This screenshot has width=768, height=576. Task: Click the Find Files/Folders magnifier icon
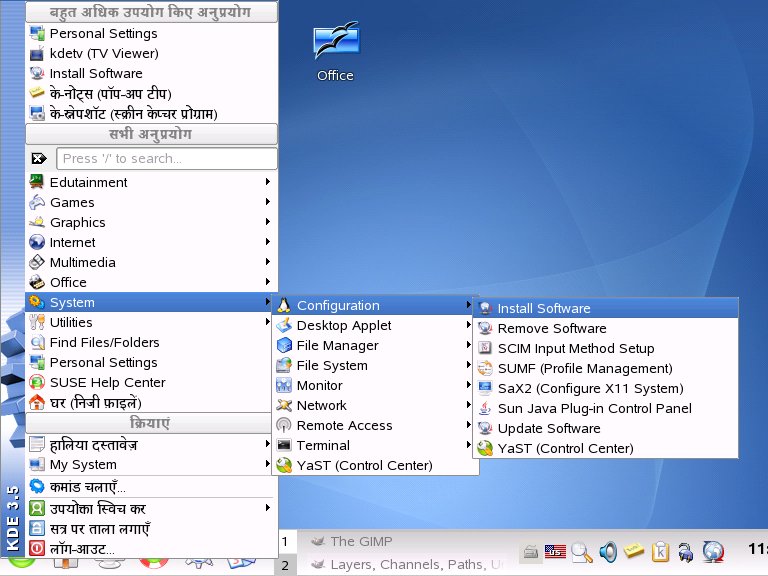pos(37,342)
